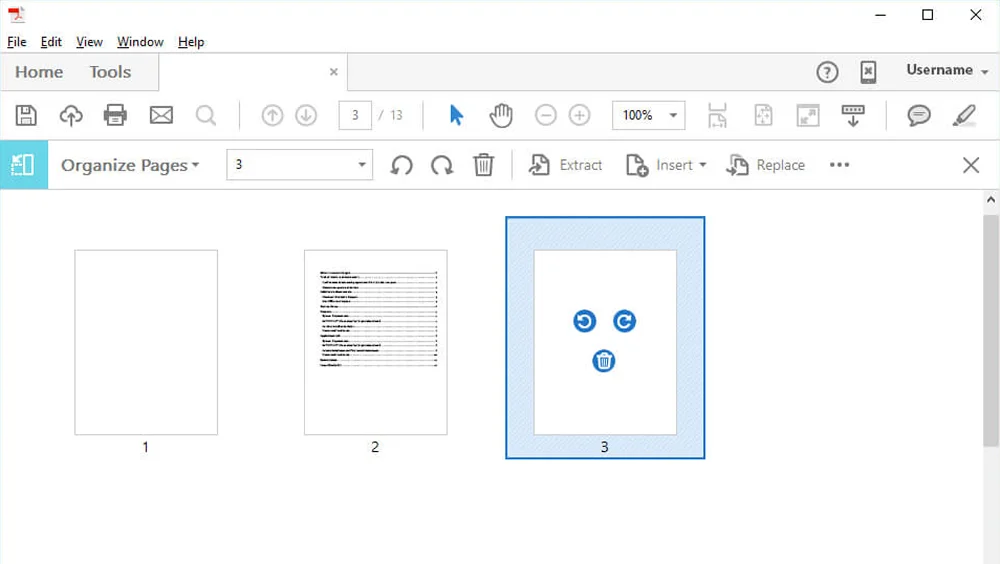Viewport: 1000px width, 564px height.
Task: Expand the 100% zoom level dropdown
Action: point(673,115)
